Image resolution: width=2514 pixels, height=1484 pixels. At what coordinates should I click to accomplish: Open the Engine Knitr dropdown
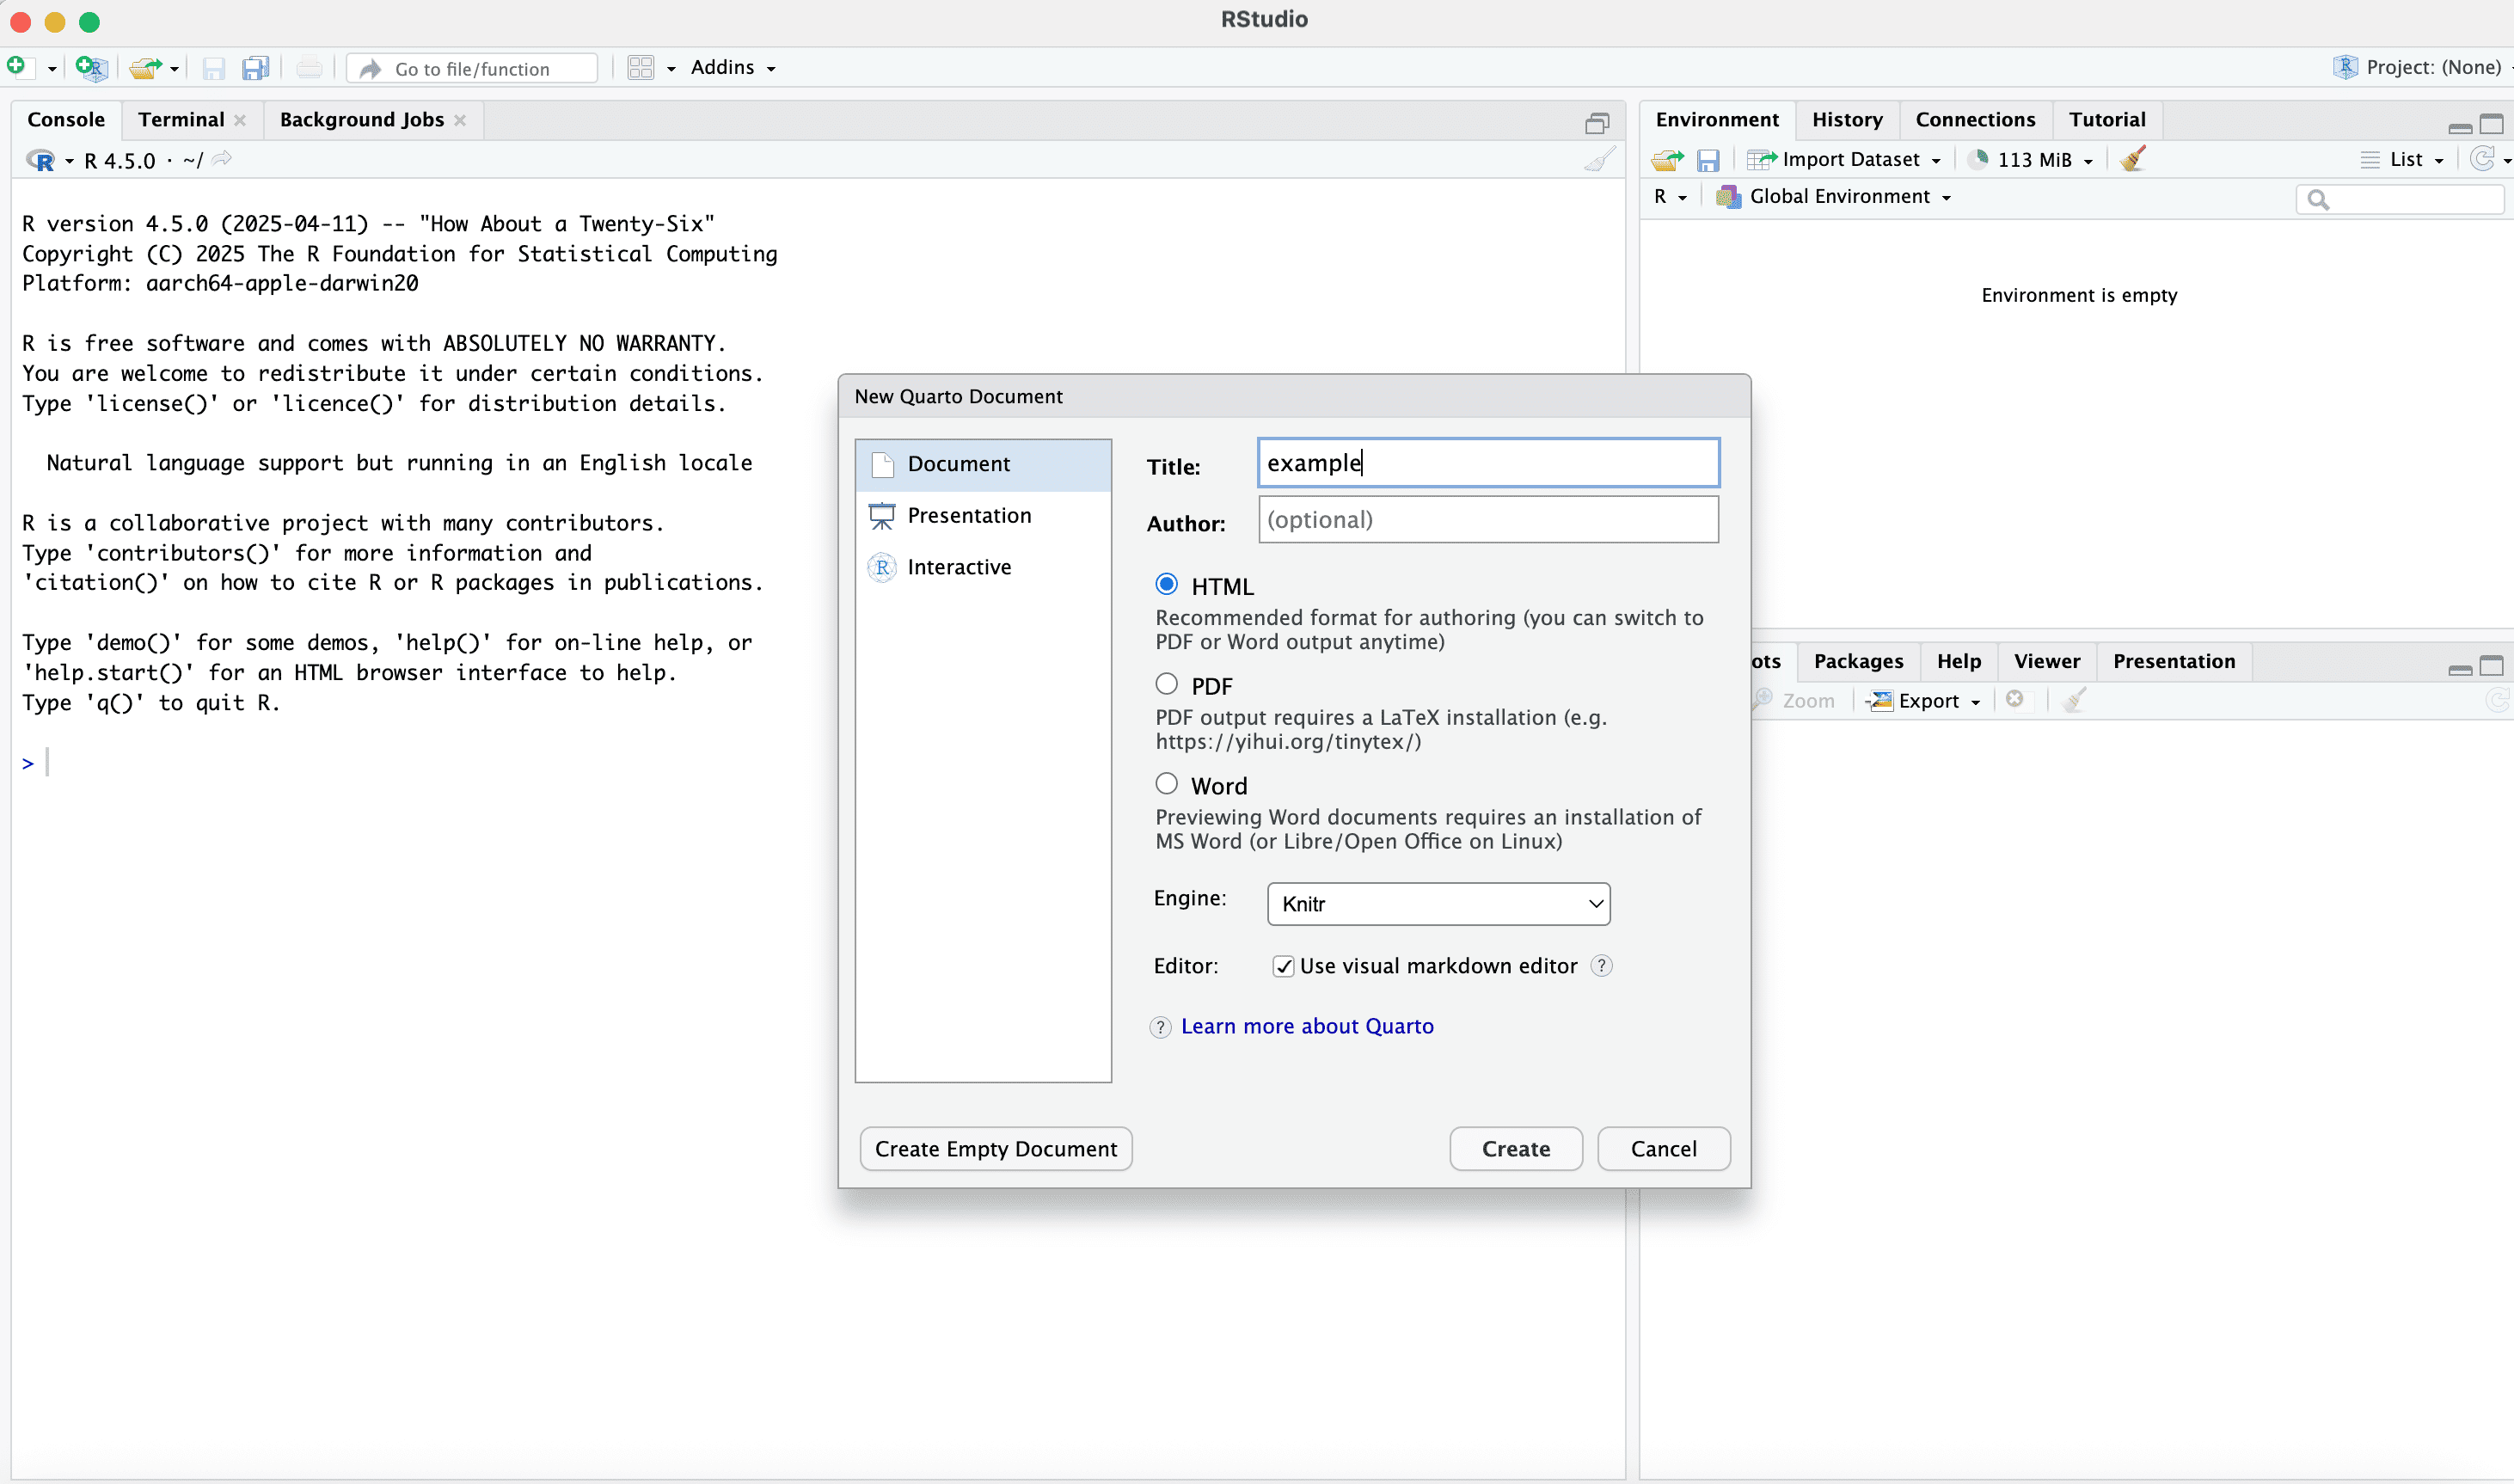(1438, 904)
